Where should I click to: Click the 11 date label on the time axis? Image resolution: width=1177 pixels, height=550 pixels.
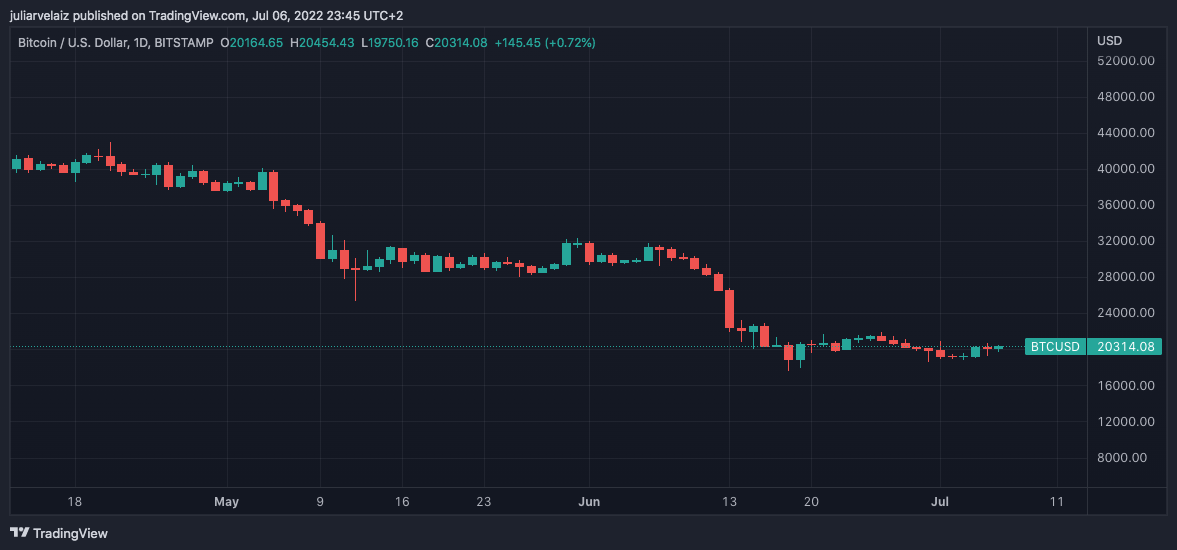[1057, 501]
